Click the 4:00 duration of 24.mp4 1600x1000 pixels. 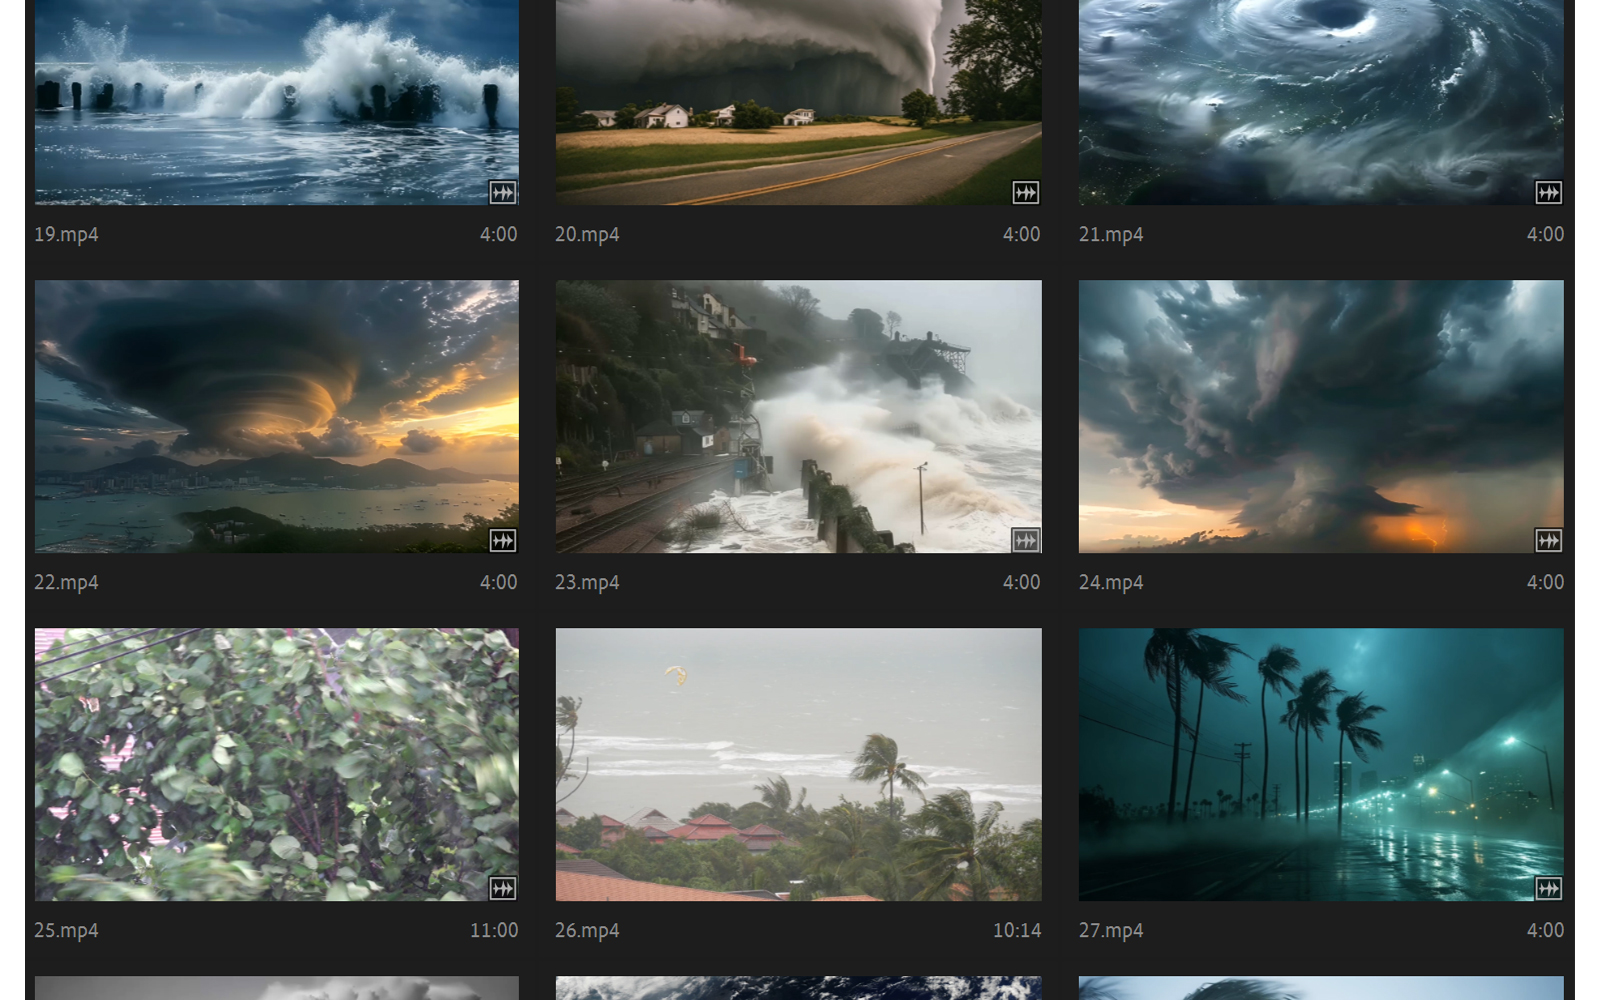[1545, 582]
